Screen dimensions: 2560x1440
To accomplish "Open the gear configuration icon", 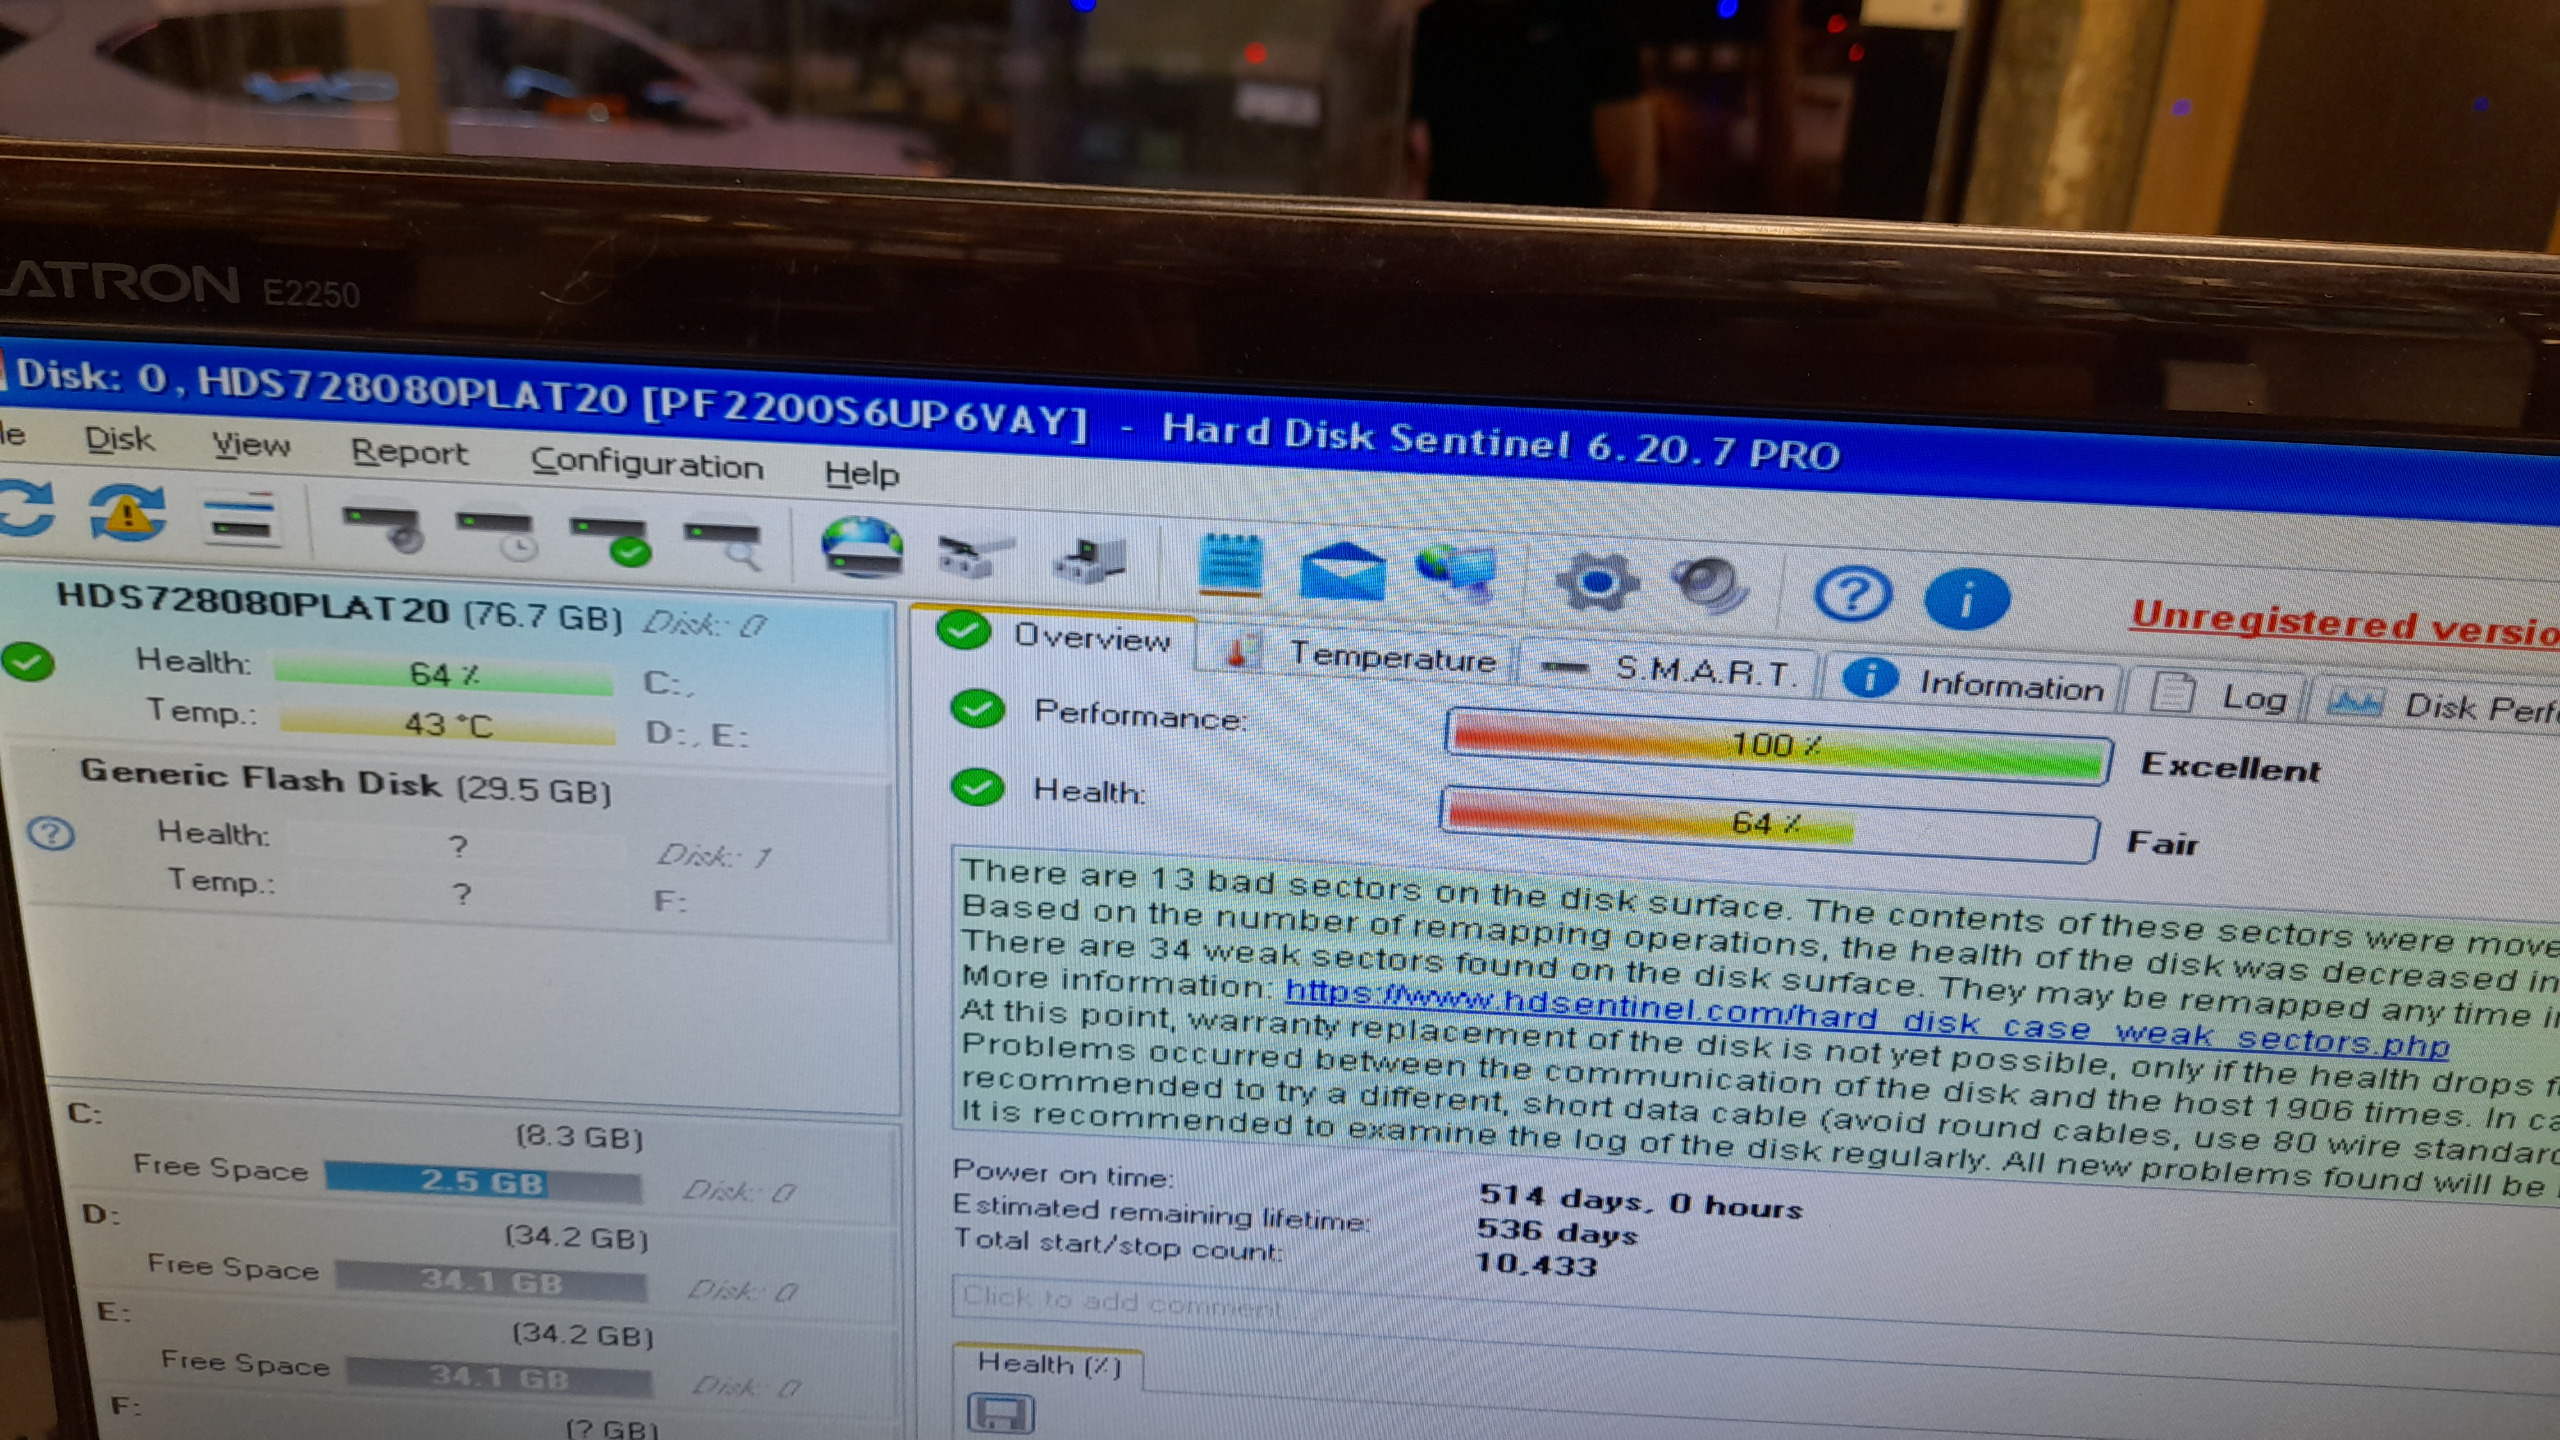I will [x=1597, y=581].
